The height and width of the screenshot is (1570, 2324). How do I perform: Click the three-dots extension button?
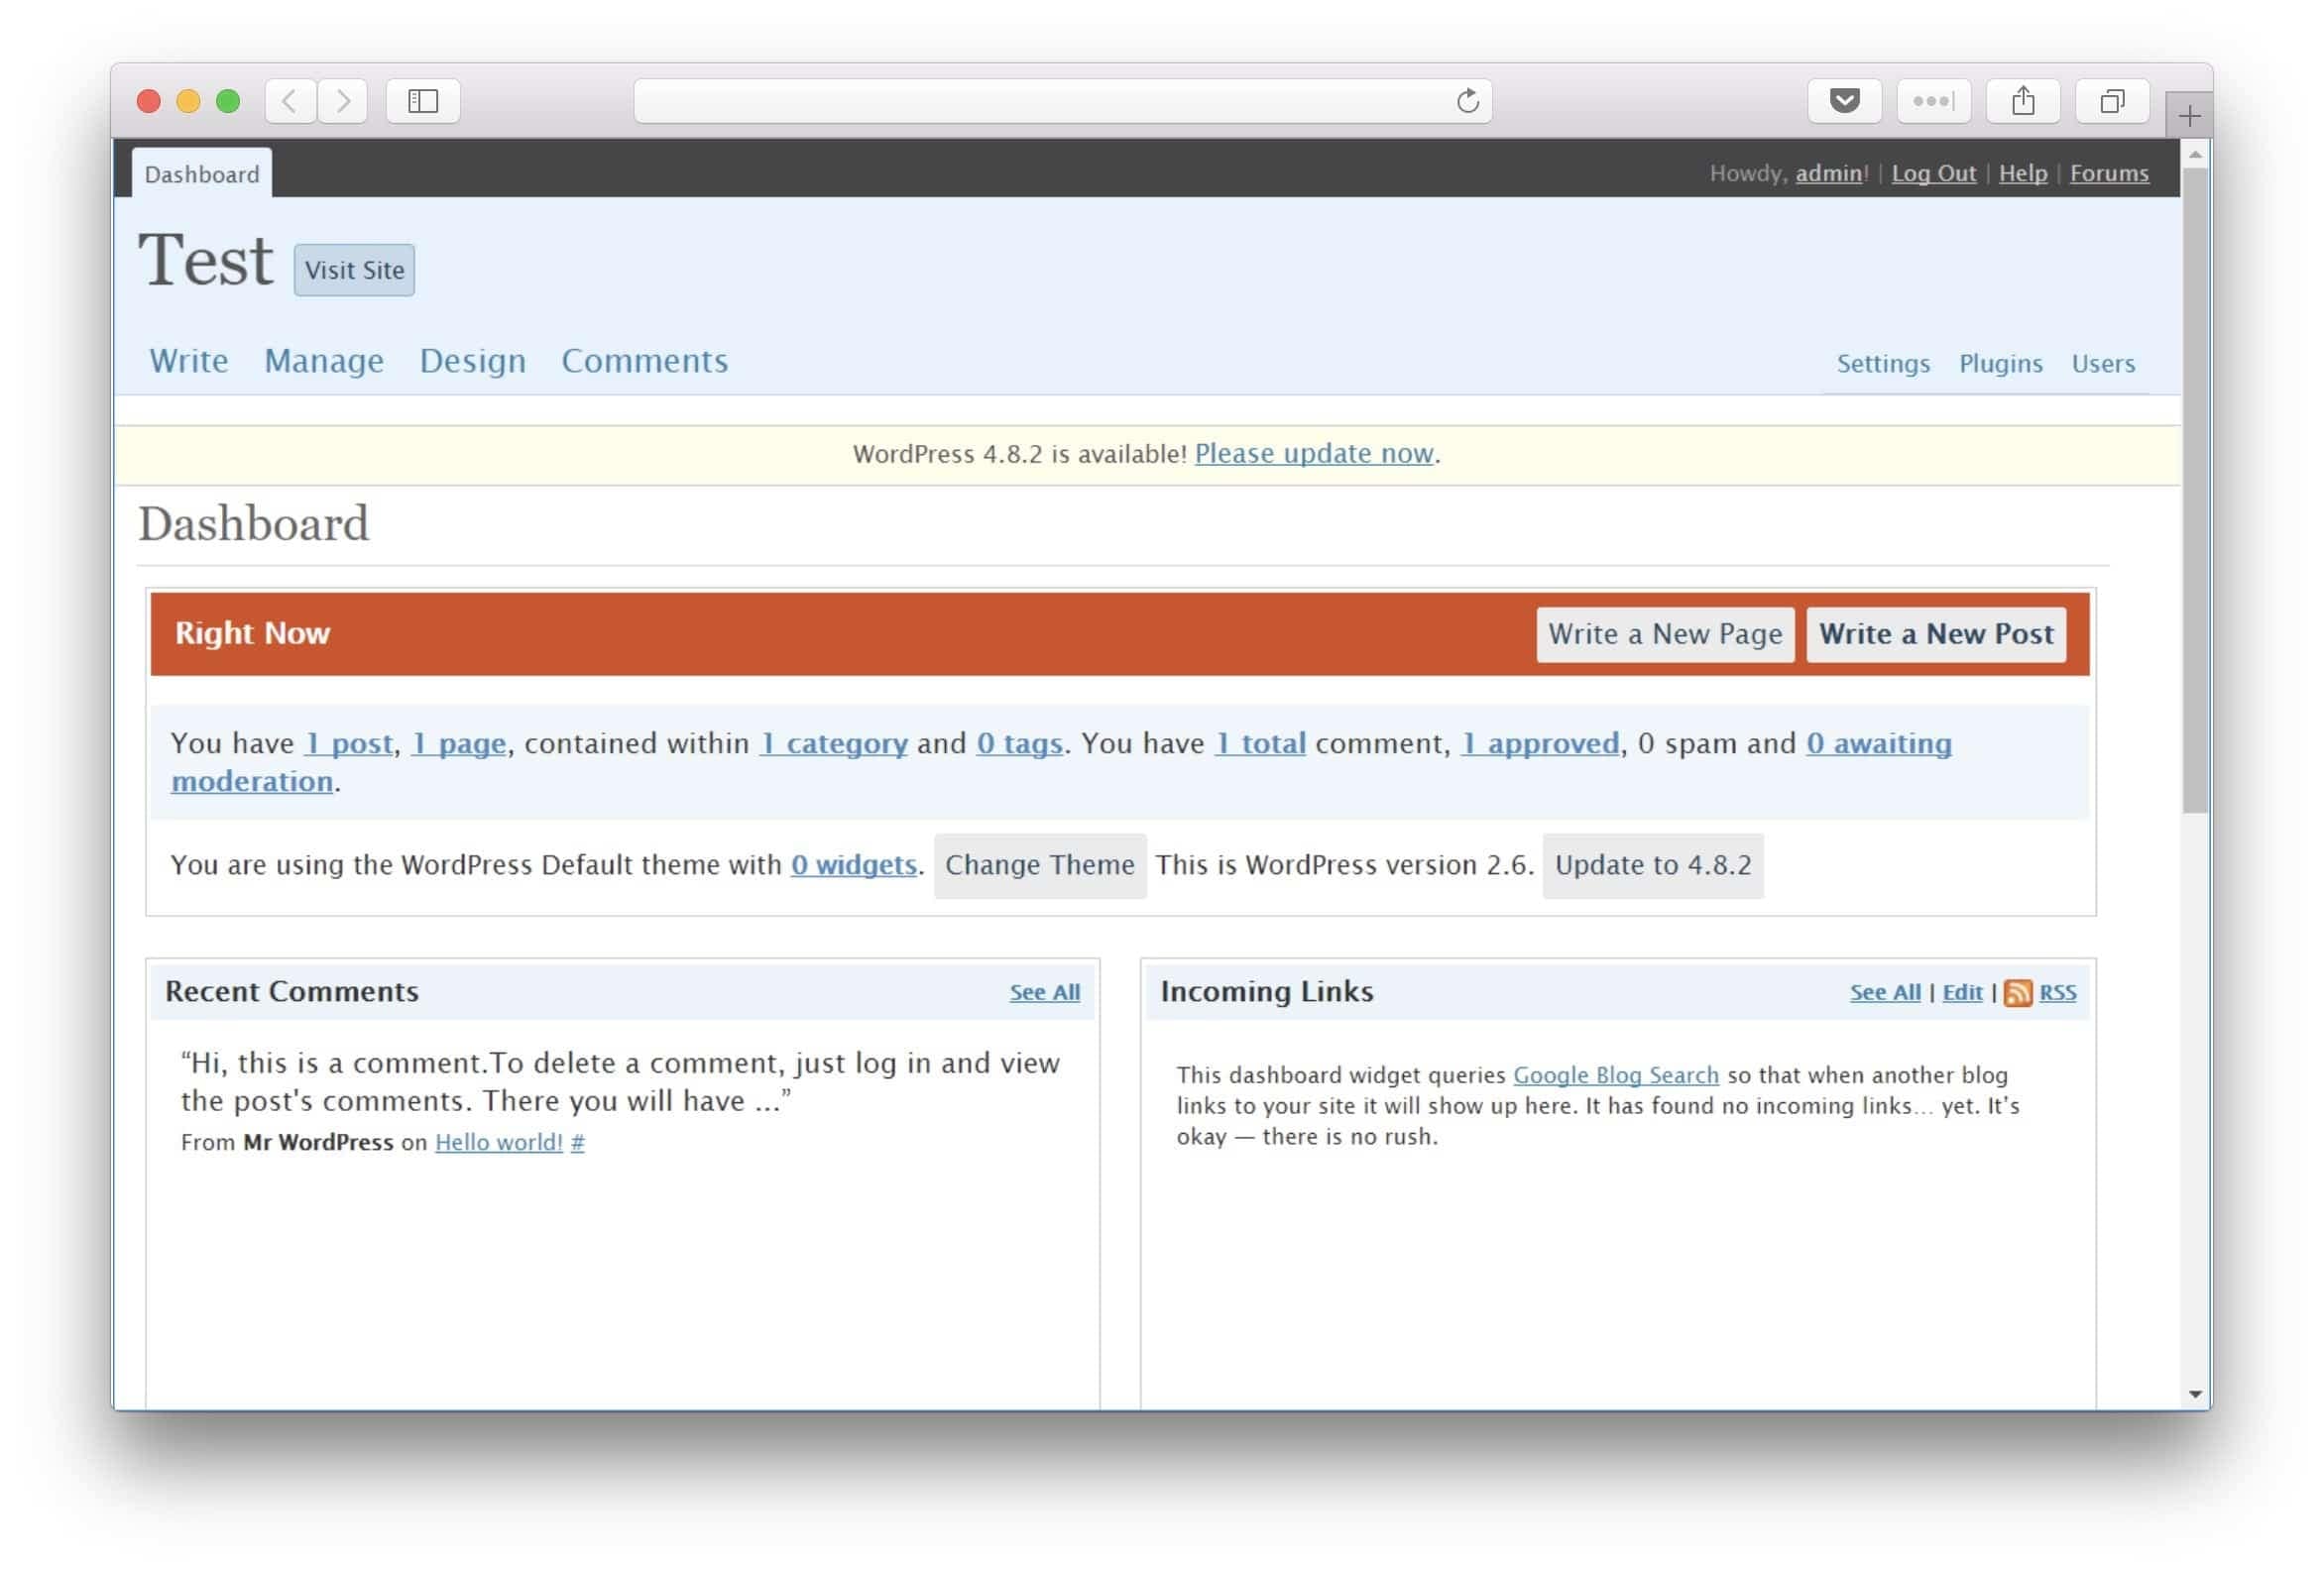point(1933,101)
